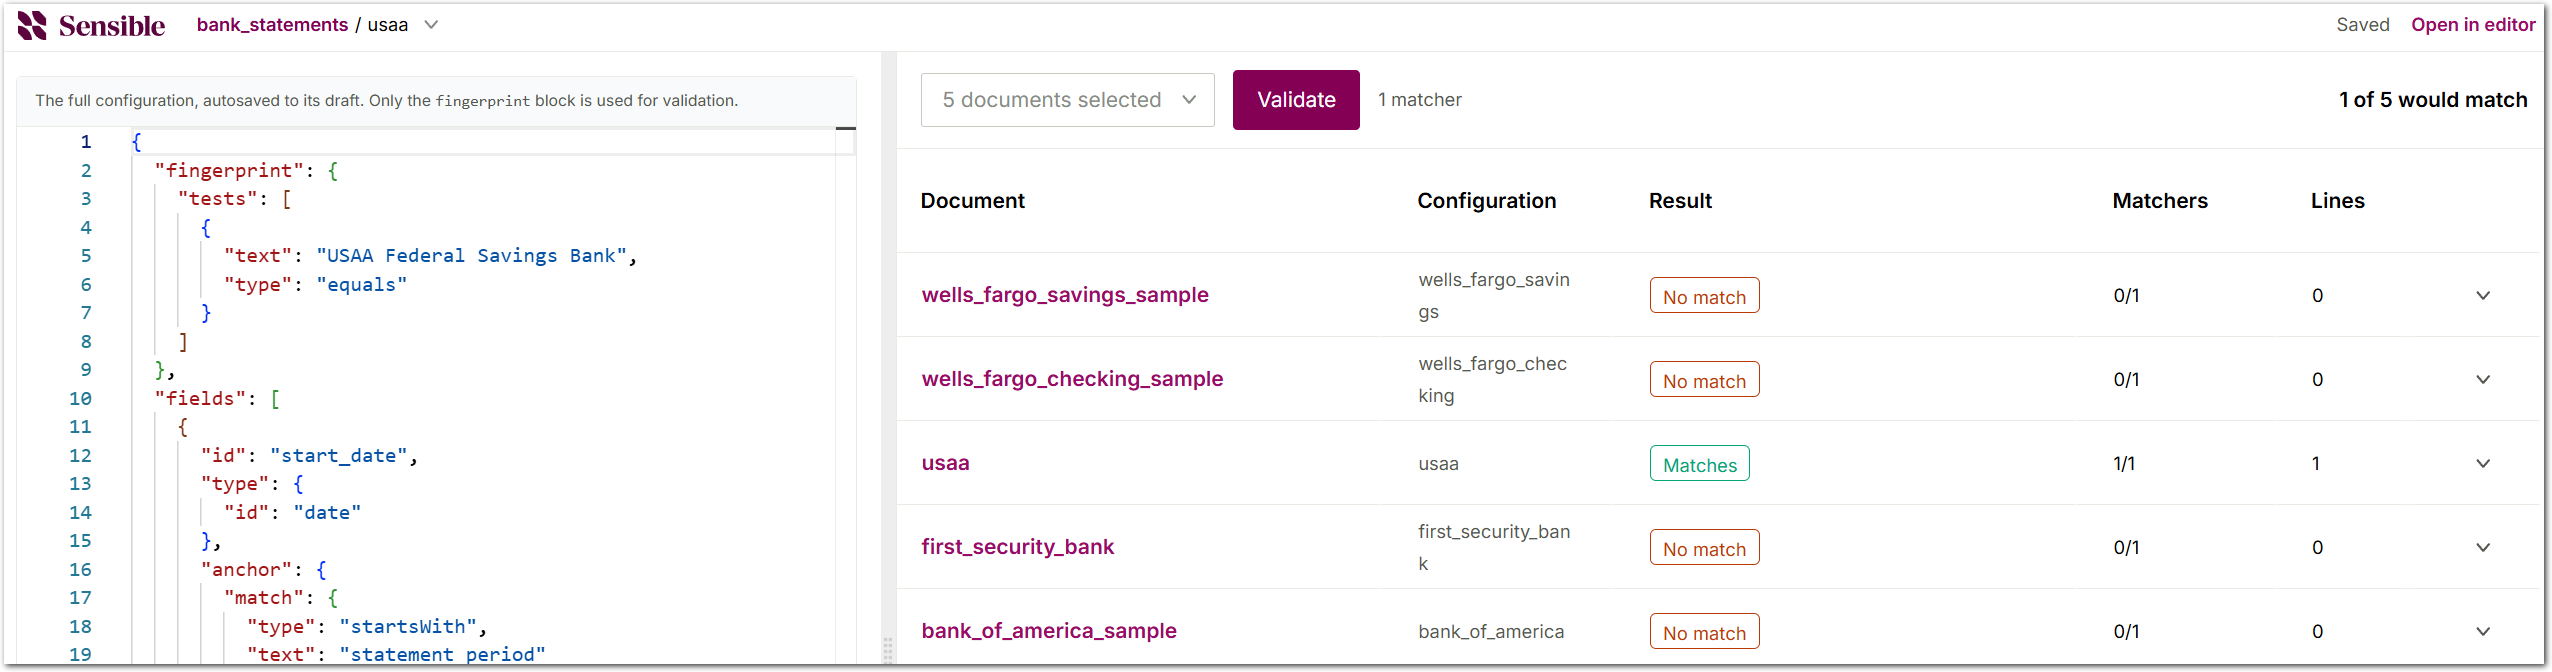Click the bank_of_america configuration cell
Image resolution: width=2552 pixels, height=672 pixels.
click(x=1491, y=632)
